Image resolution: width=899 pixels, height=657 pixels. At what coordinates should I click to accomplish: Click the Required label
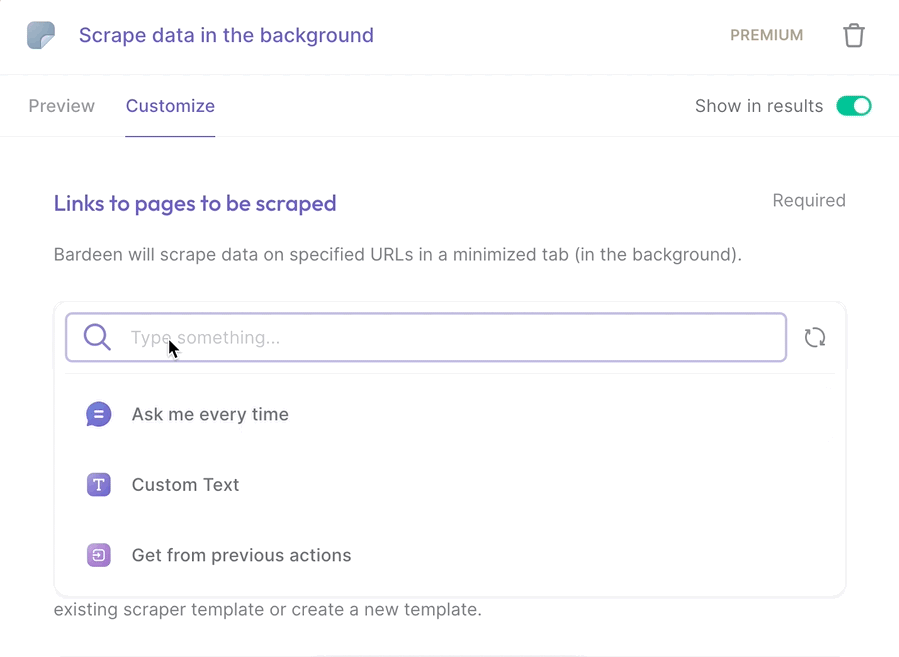[808, 200]
